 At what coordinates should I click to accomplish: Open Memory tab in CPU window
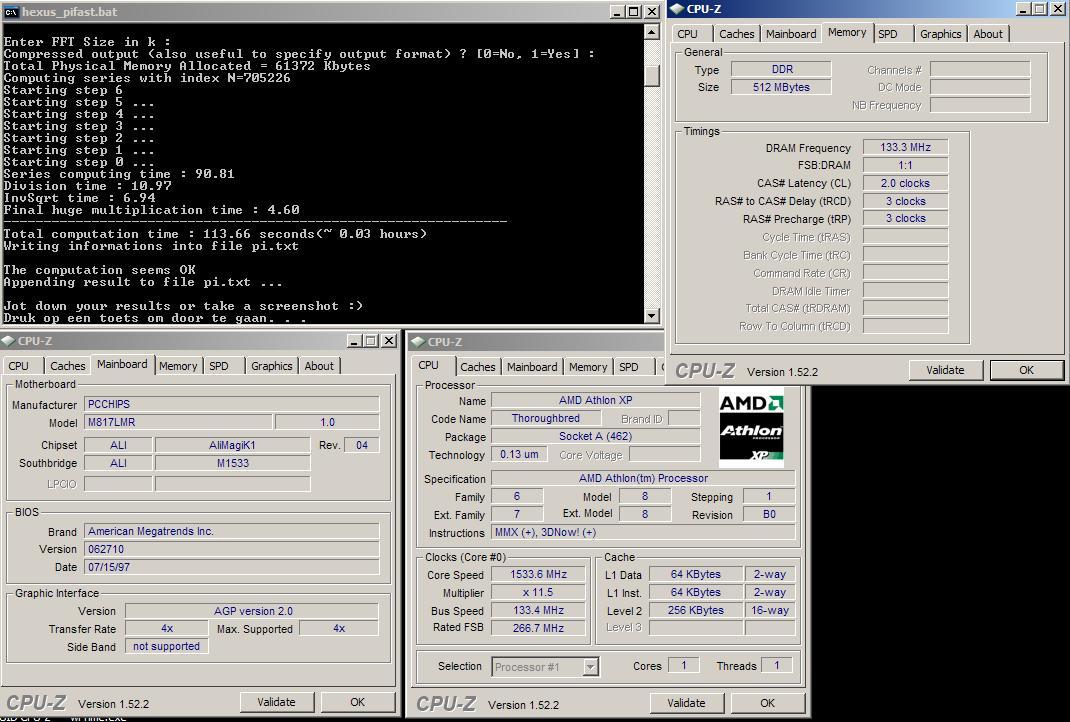(x=588, y=367)
